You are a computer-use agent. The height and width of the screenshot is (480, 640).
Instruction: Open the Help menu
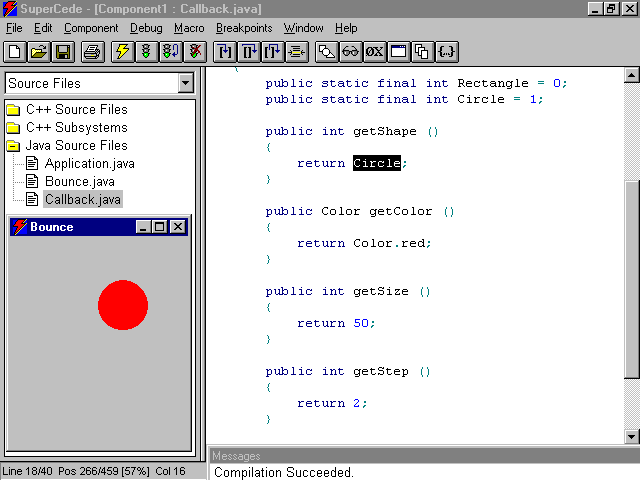(x=346, y=28)
